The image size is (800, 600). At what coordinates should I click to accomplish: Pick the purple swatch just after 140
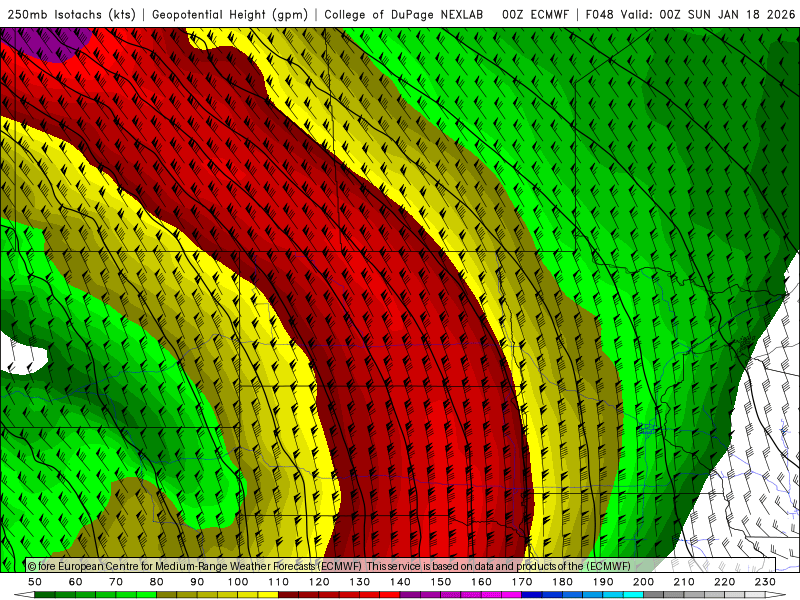point(410,595)
